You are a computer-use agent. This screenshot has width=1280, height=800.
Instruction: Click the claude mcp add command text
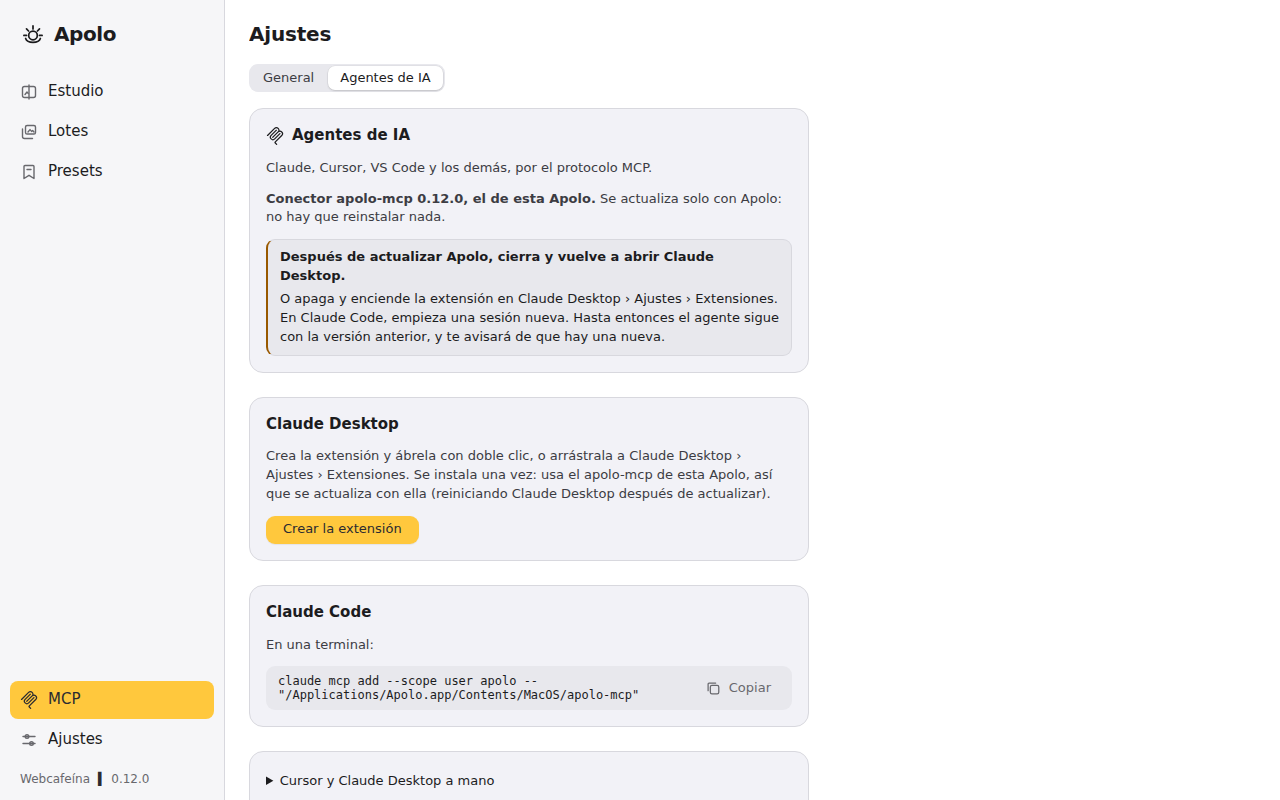(458, 688)
